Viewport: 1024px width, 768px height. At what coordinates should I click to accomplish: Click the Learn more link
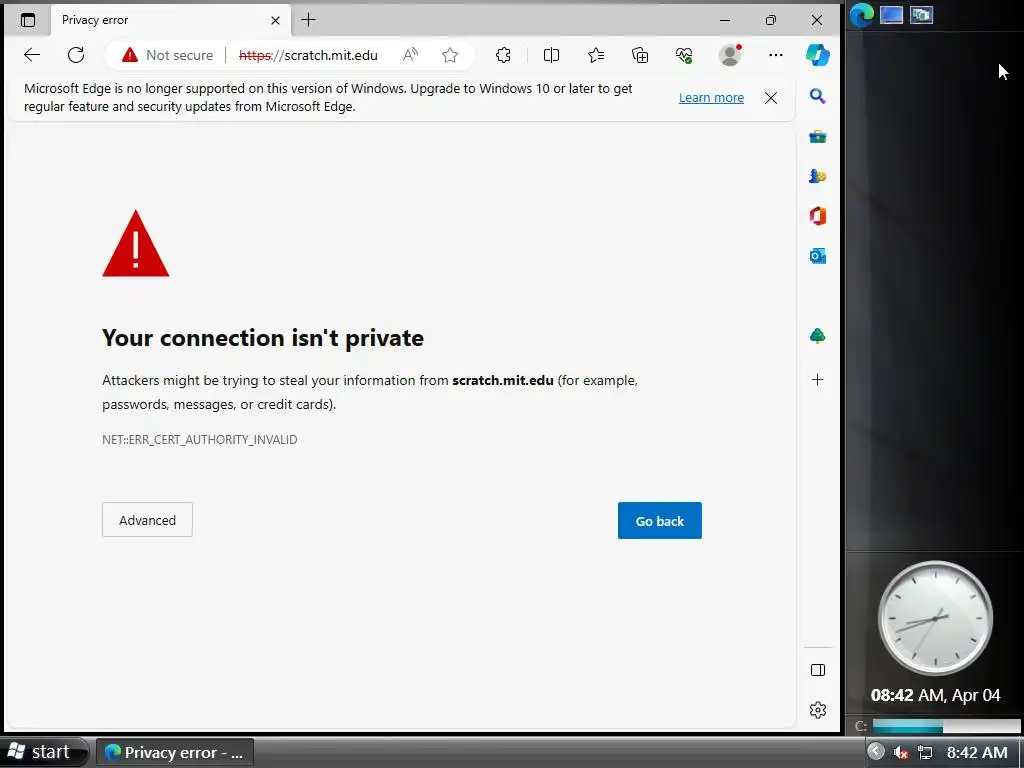click(x=711, y=98)
